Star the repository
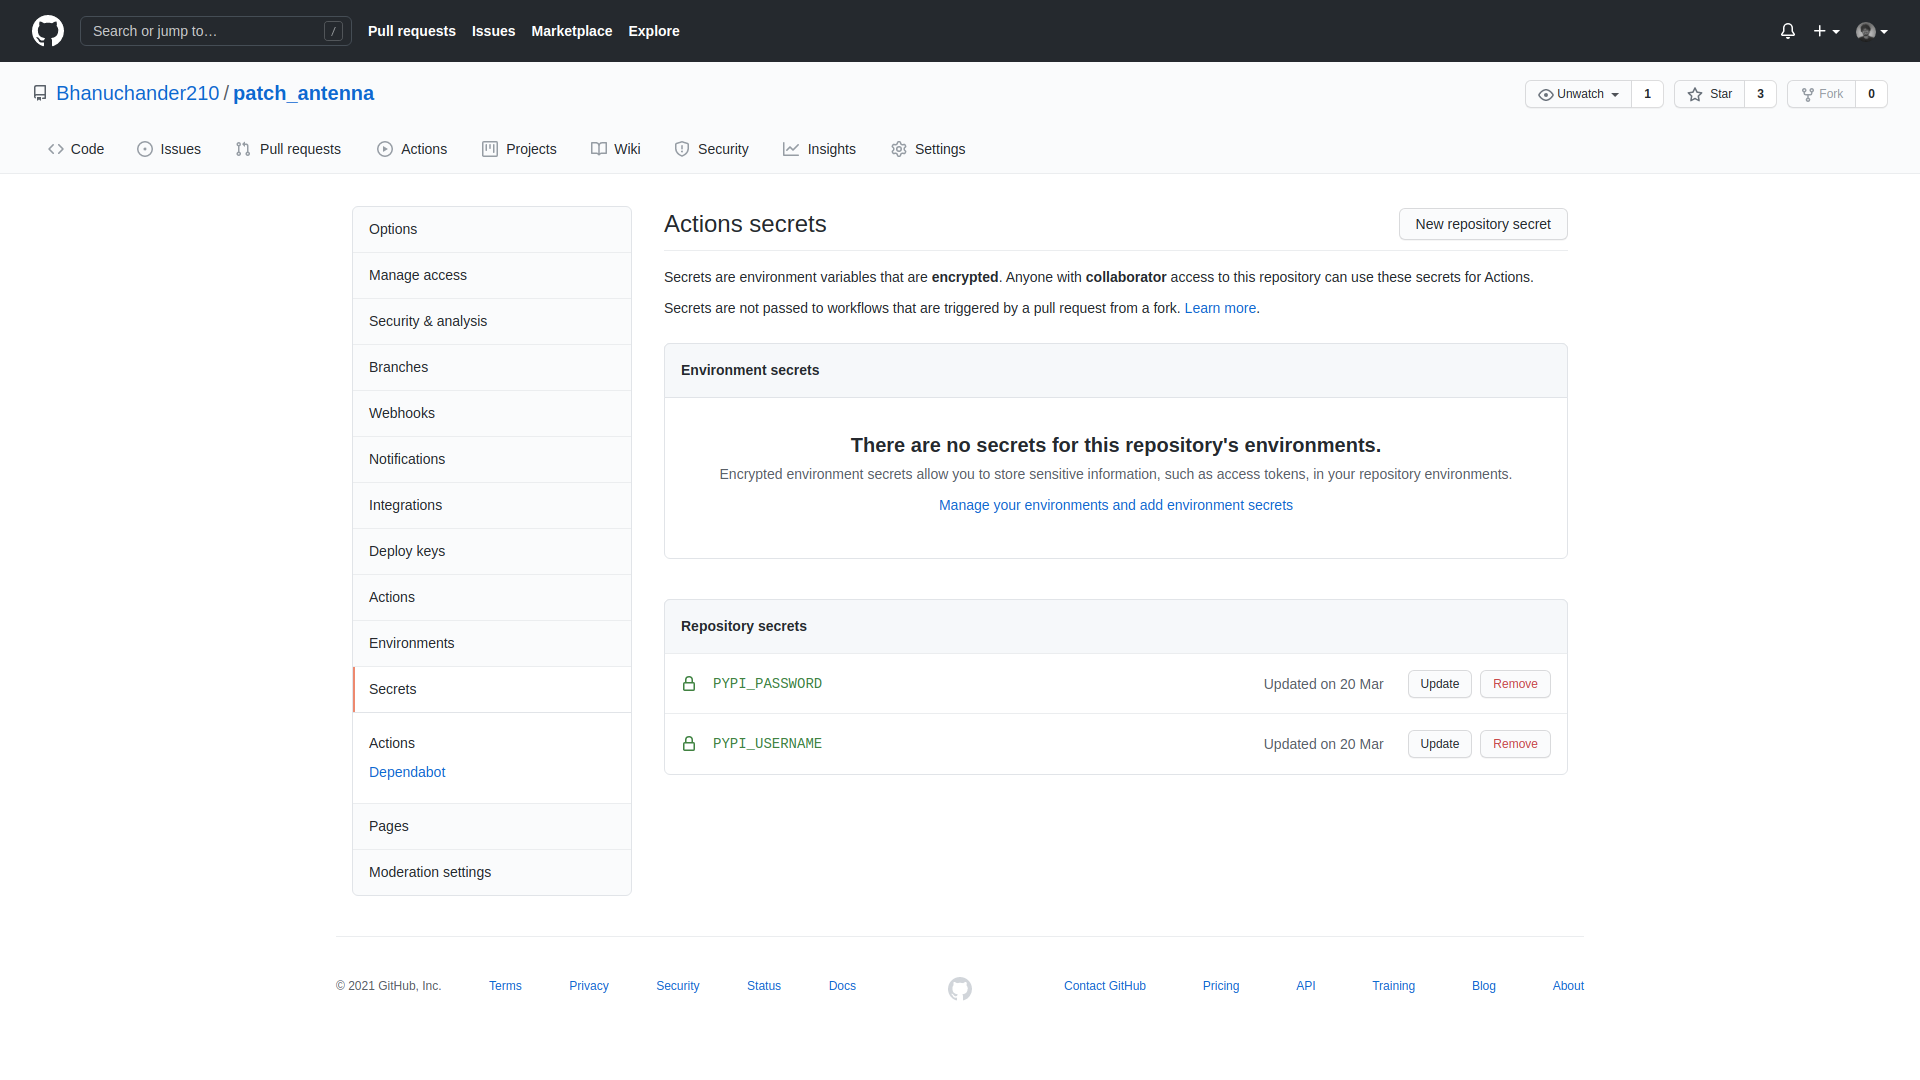 (x=1710, y=94)
